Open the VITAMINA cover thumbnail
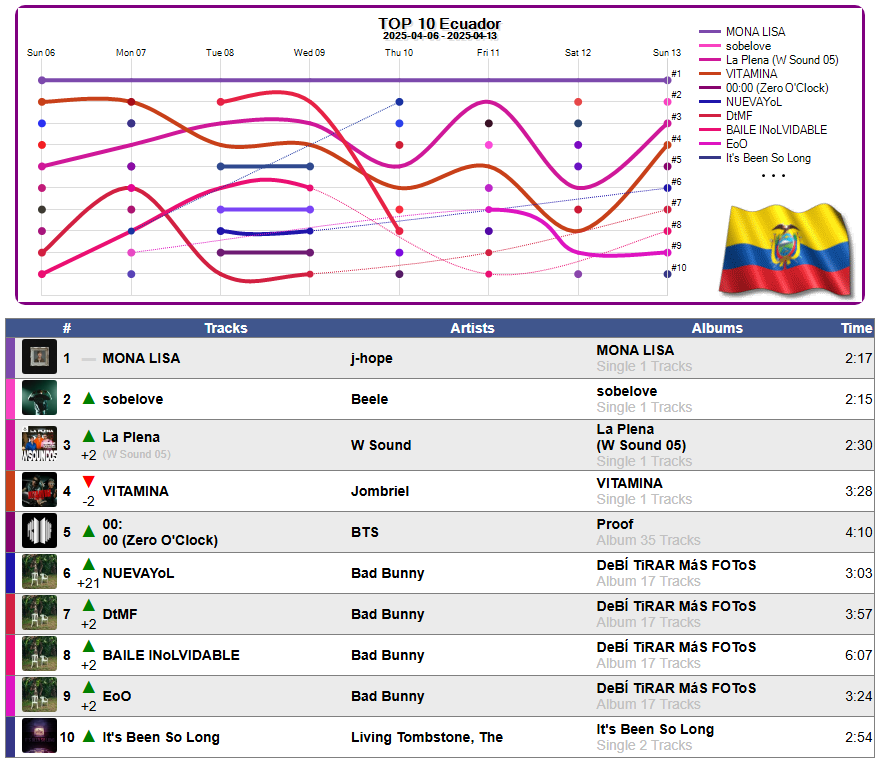 pyautogui.click(x=39, y=489)
